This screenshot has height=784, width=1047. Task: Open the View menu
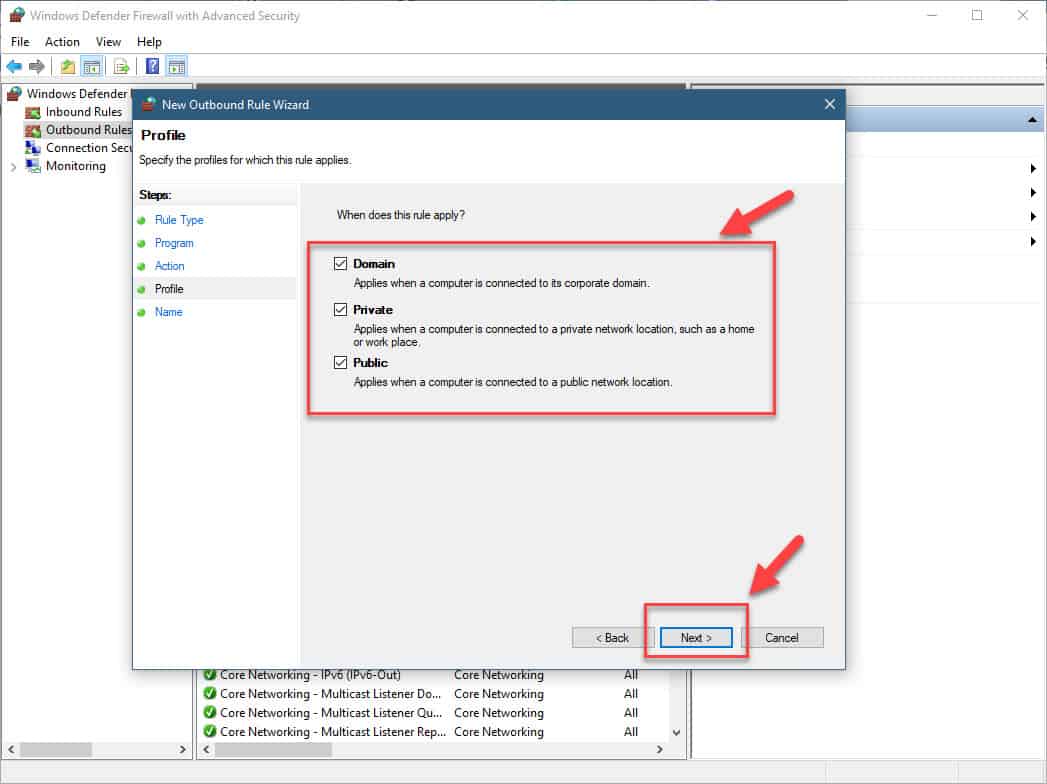(x=108, y=41)
